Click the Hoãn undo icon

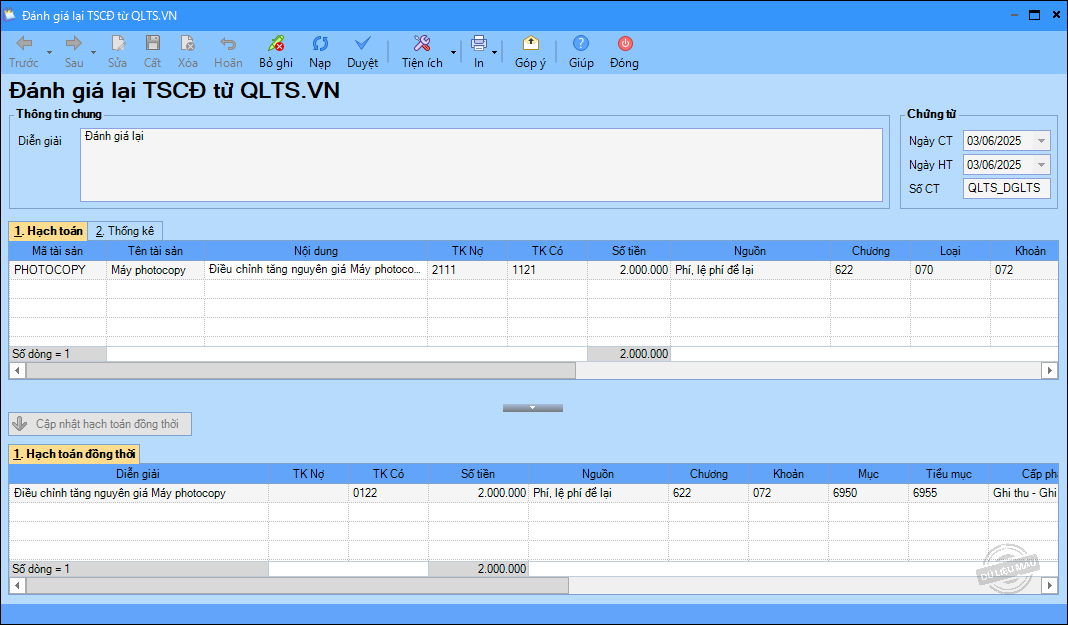click(228, 44)
